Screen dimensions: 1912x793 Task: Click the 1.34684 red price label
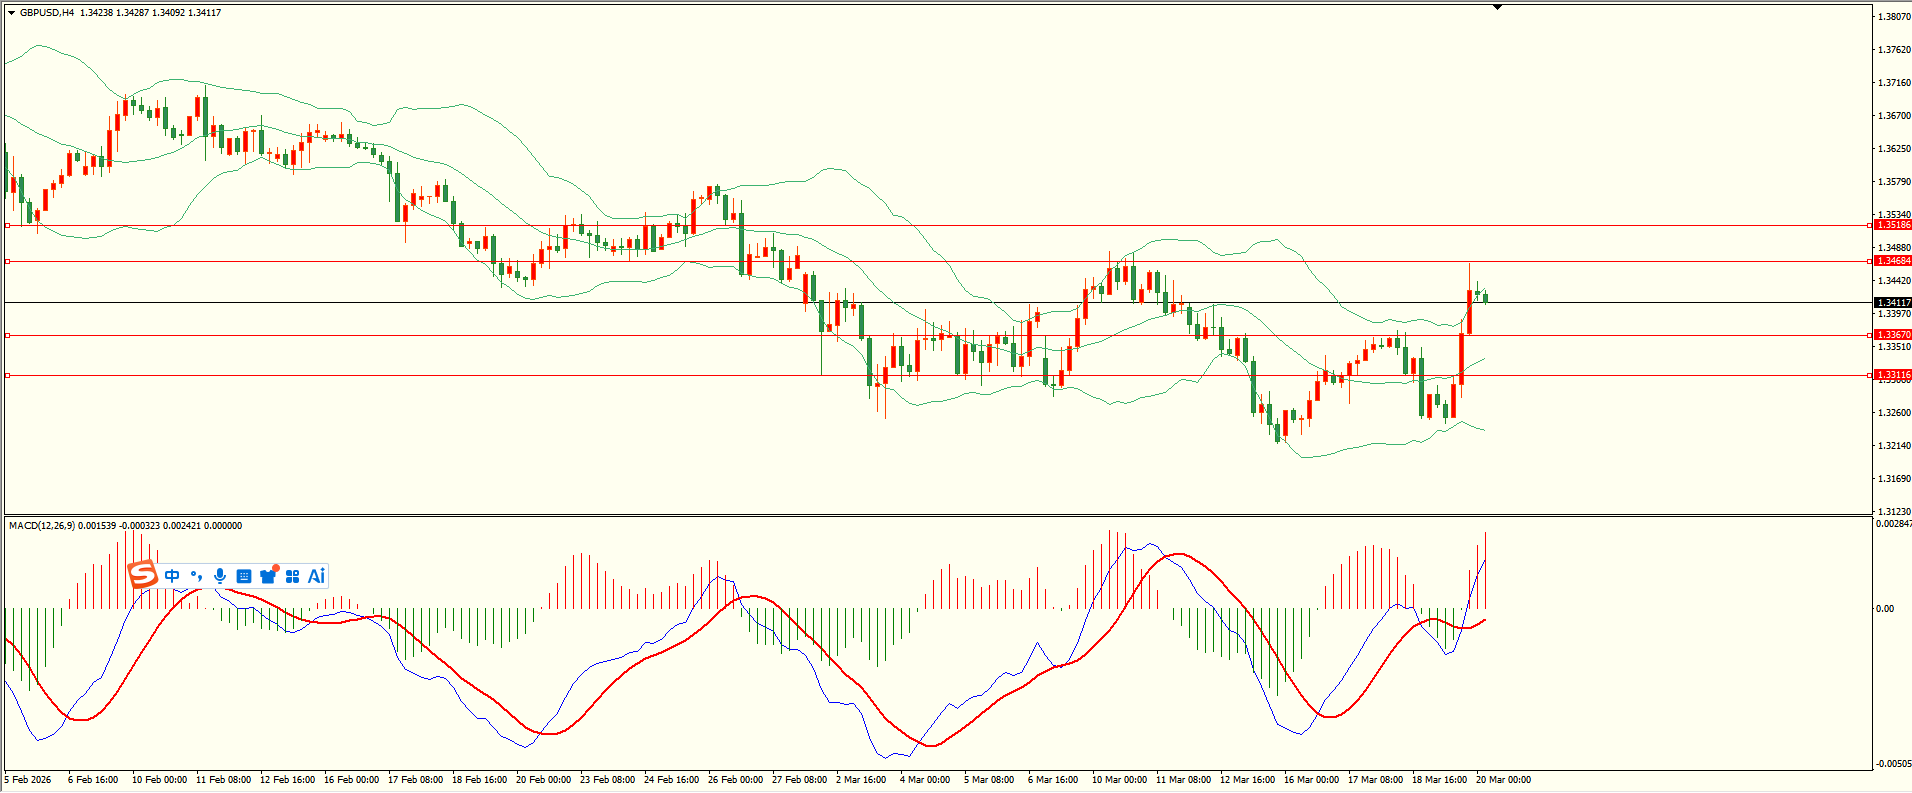(1892, 261)
